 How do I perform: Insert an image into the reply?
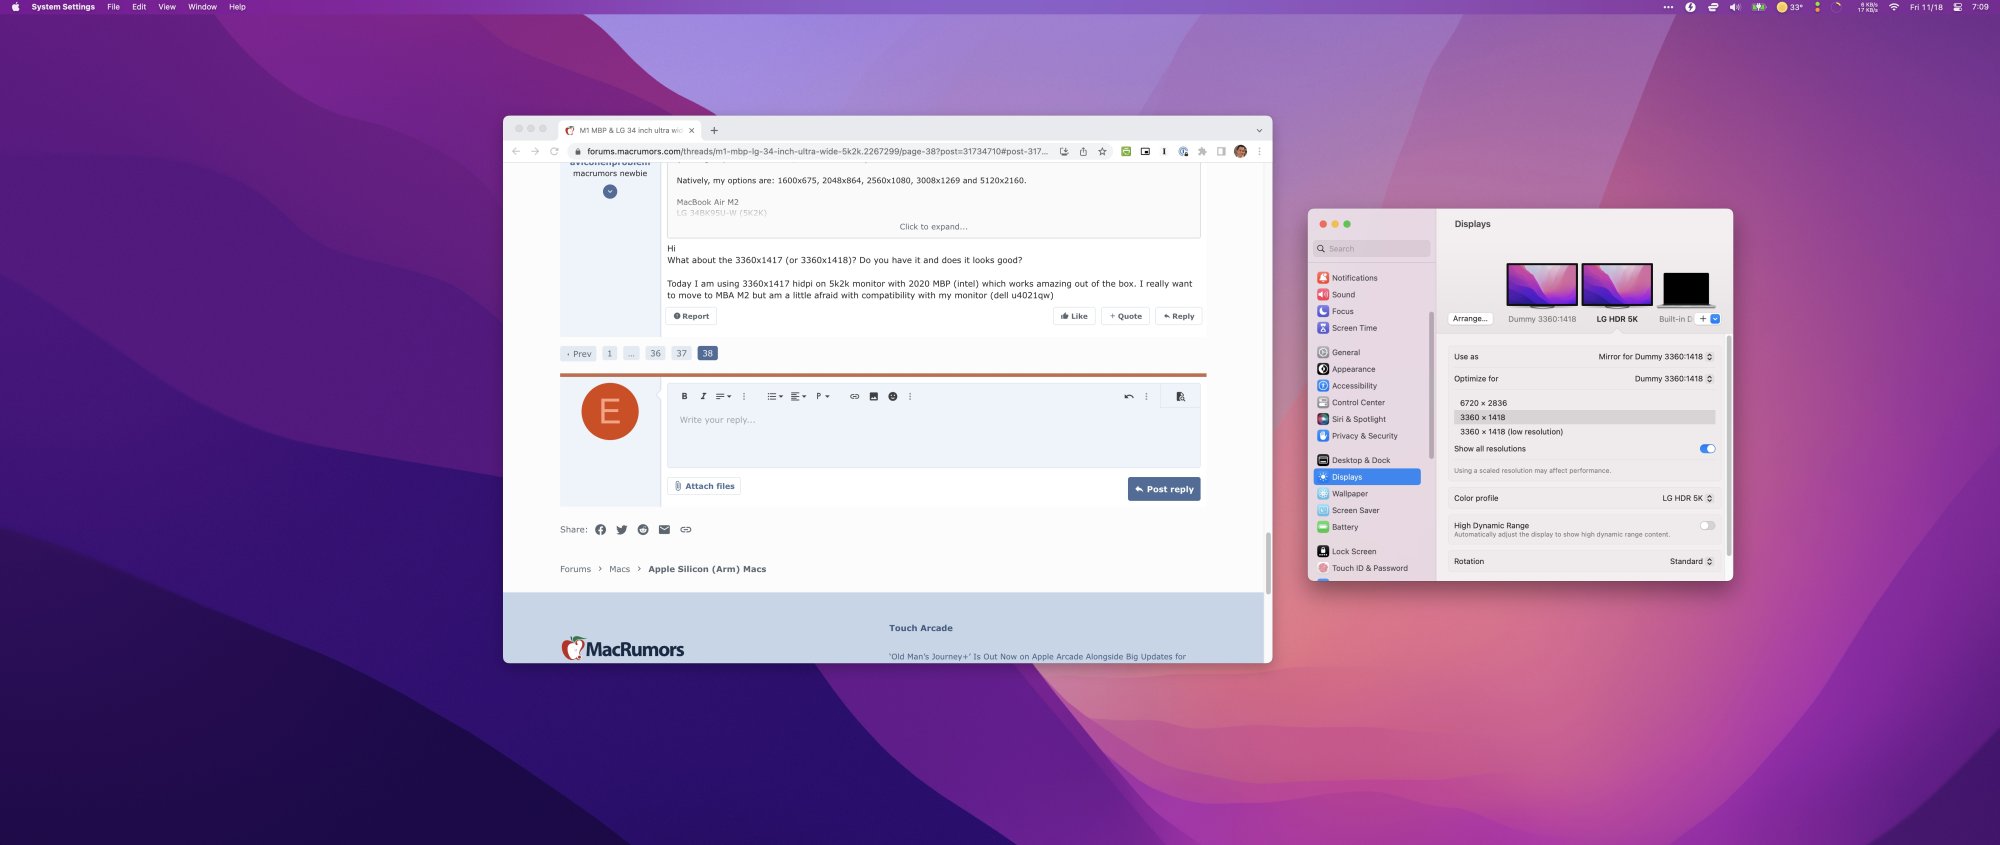tap(873, 396)
